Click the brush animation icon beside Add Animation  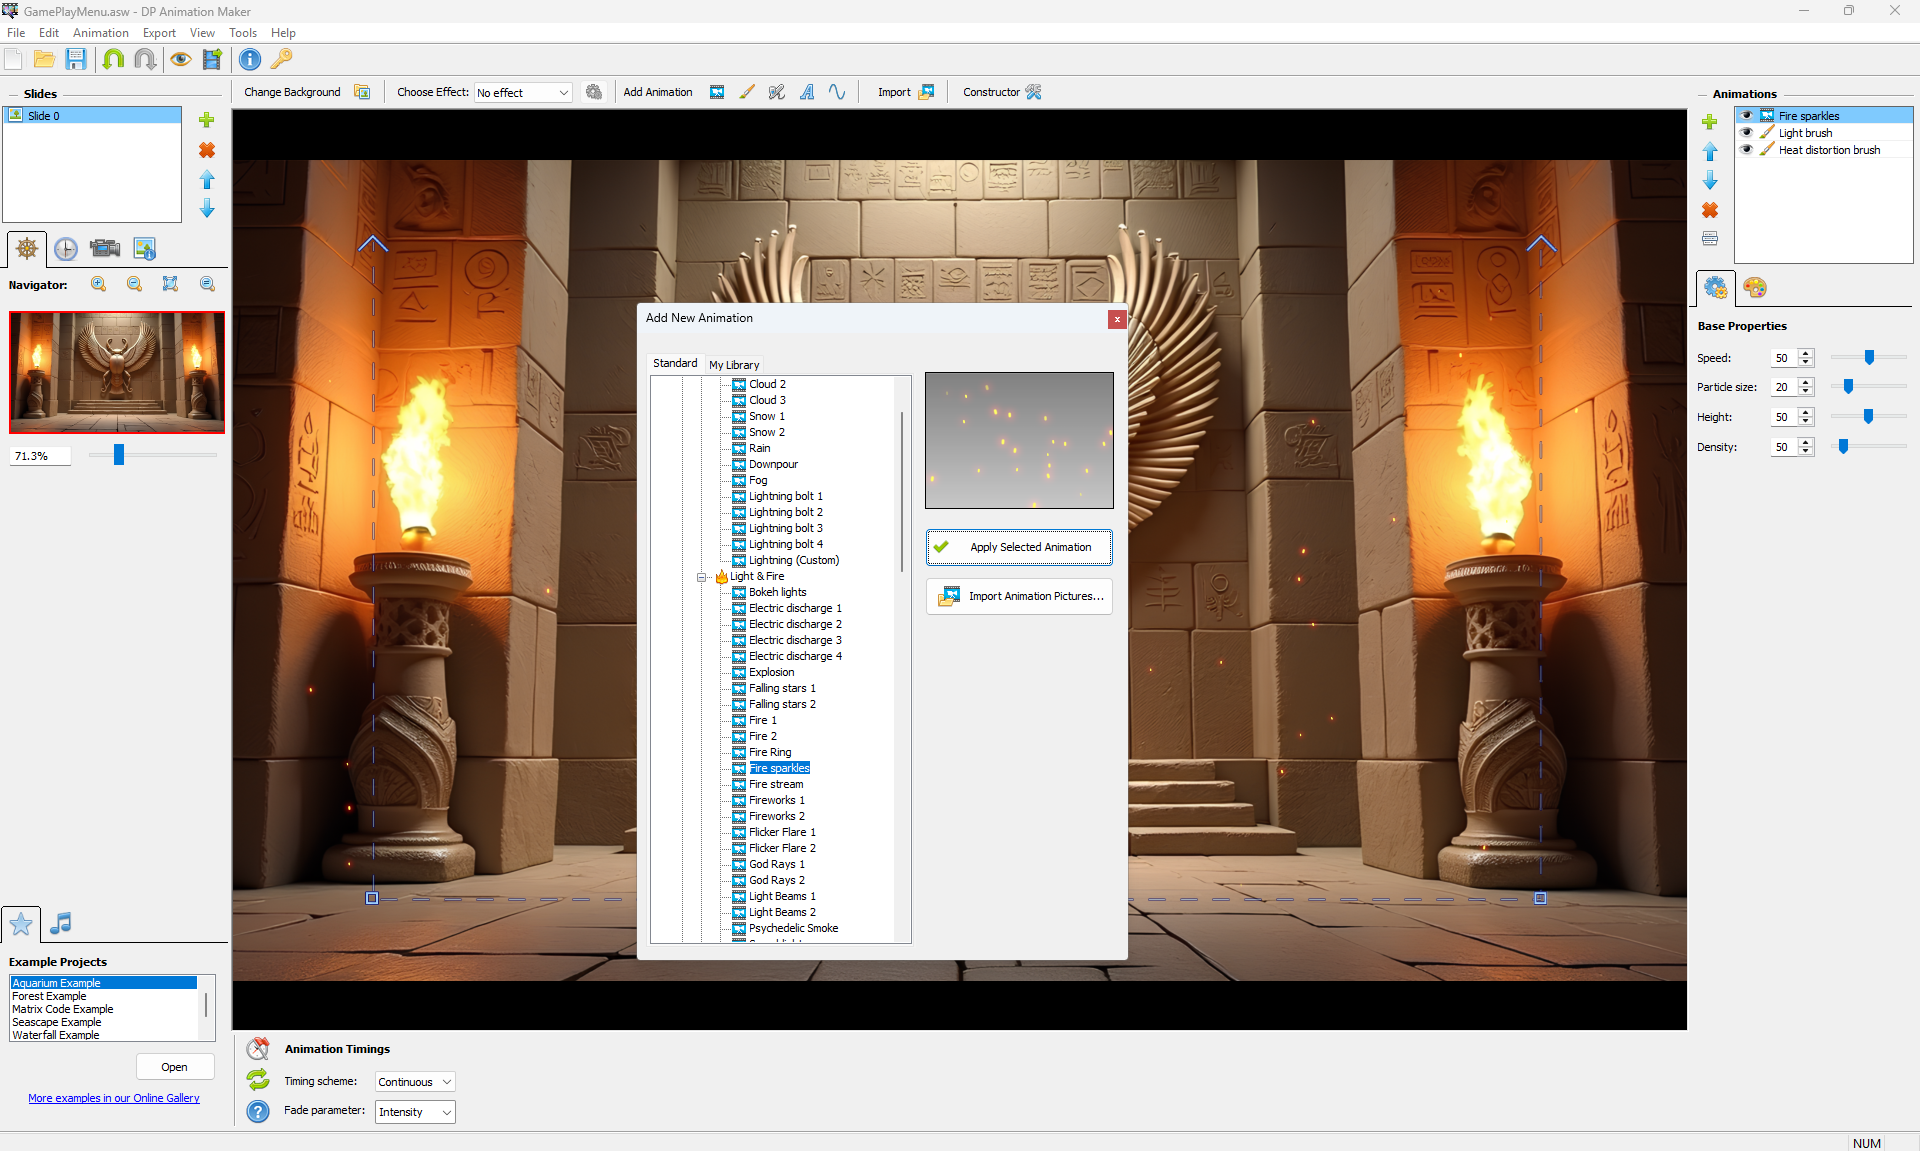tap(747, 92)
